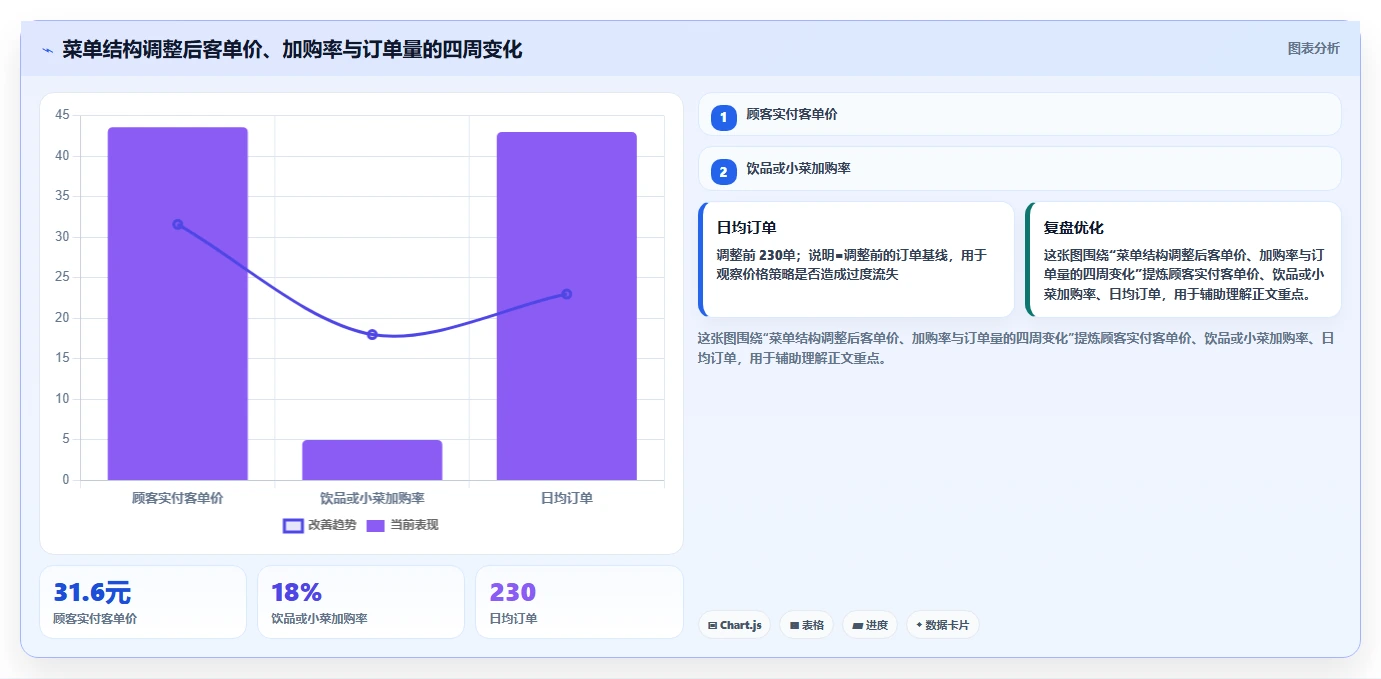Click the Chart.js tag
1381x679 pixels.
734,625
